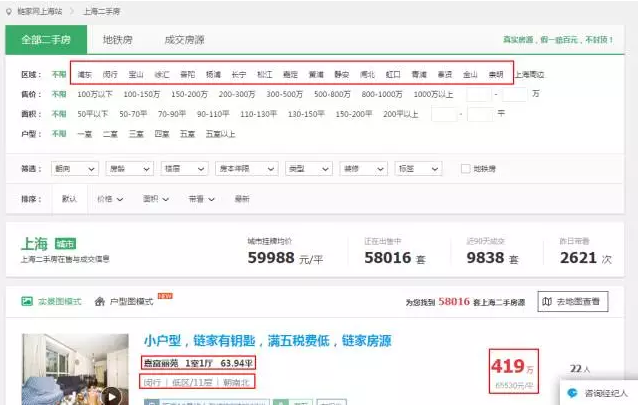The image size is (642, 408).
Task: Open the 房龄 filter dropdown
Action: click(129, 168)
